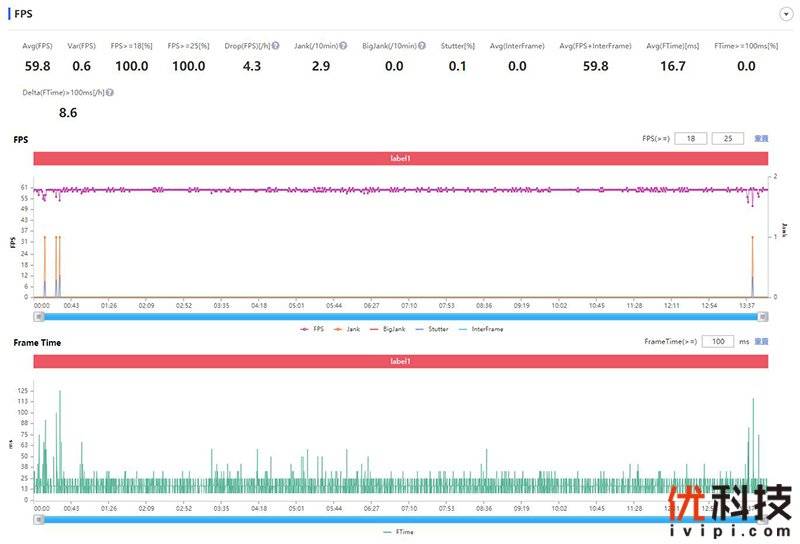
Task: Click the 13:37 time label on the FPS chart axis
Action: pyautogui.click(x=746, y=305)
